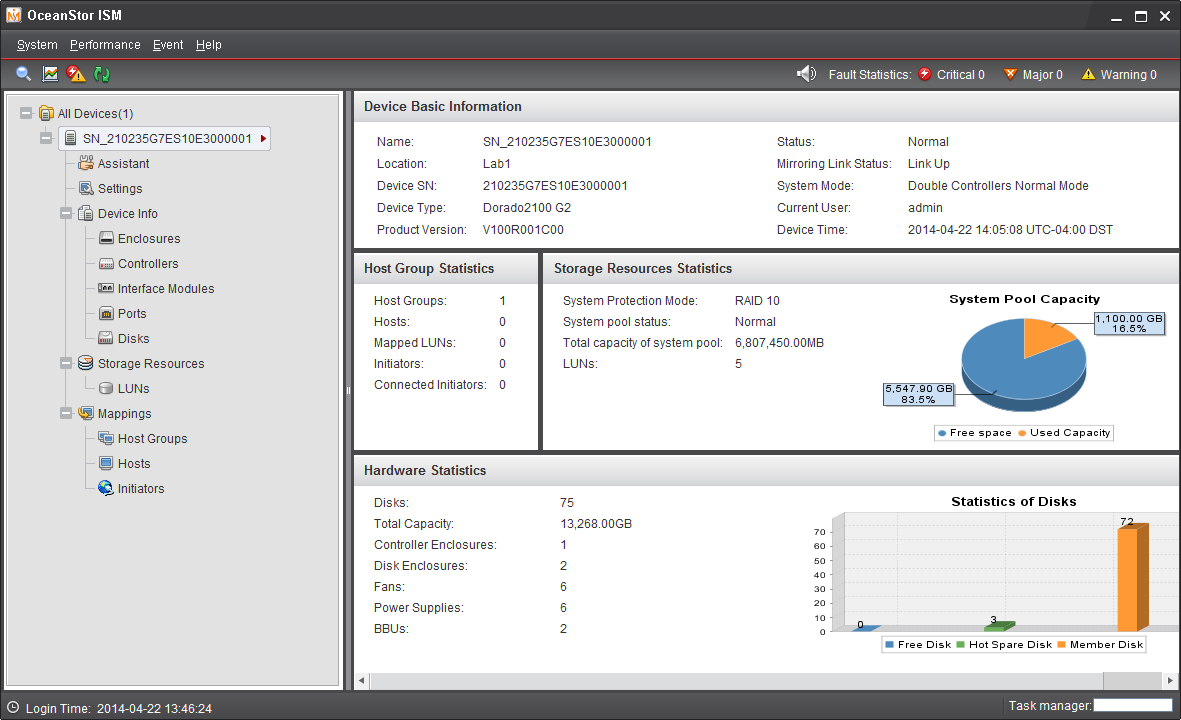Click the orange used capacity pie slice
The image size is (1181, 720).
pos(1045,336)
